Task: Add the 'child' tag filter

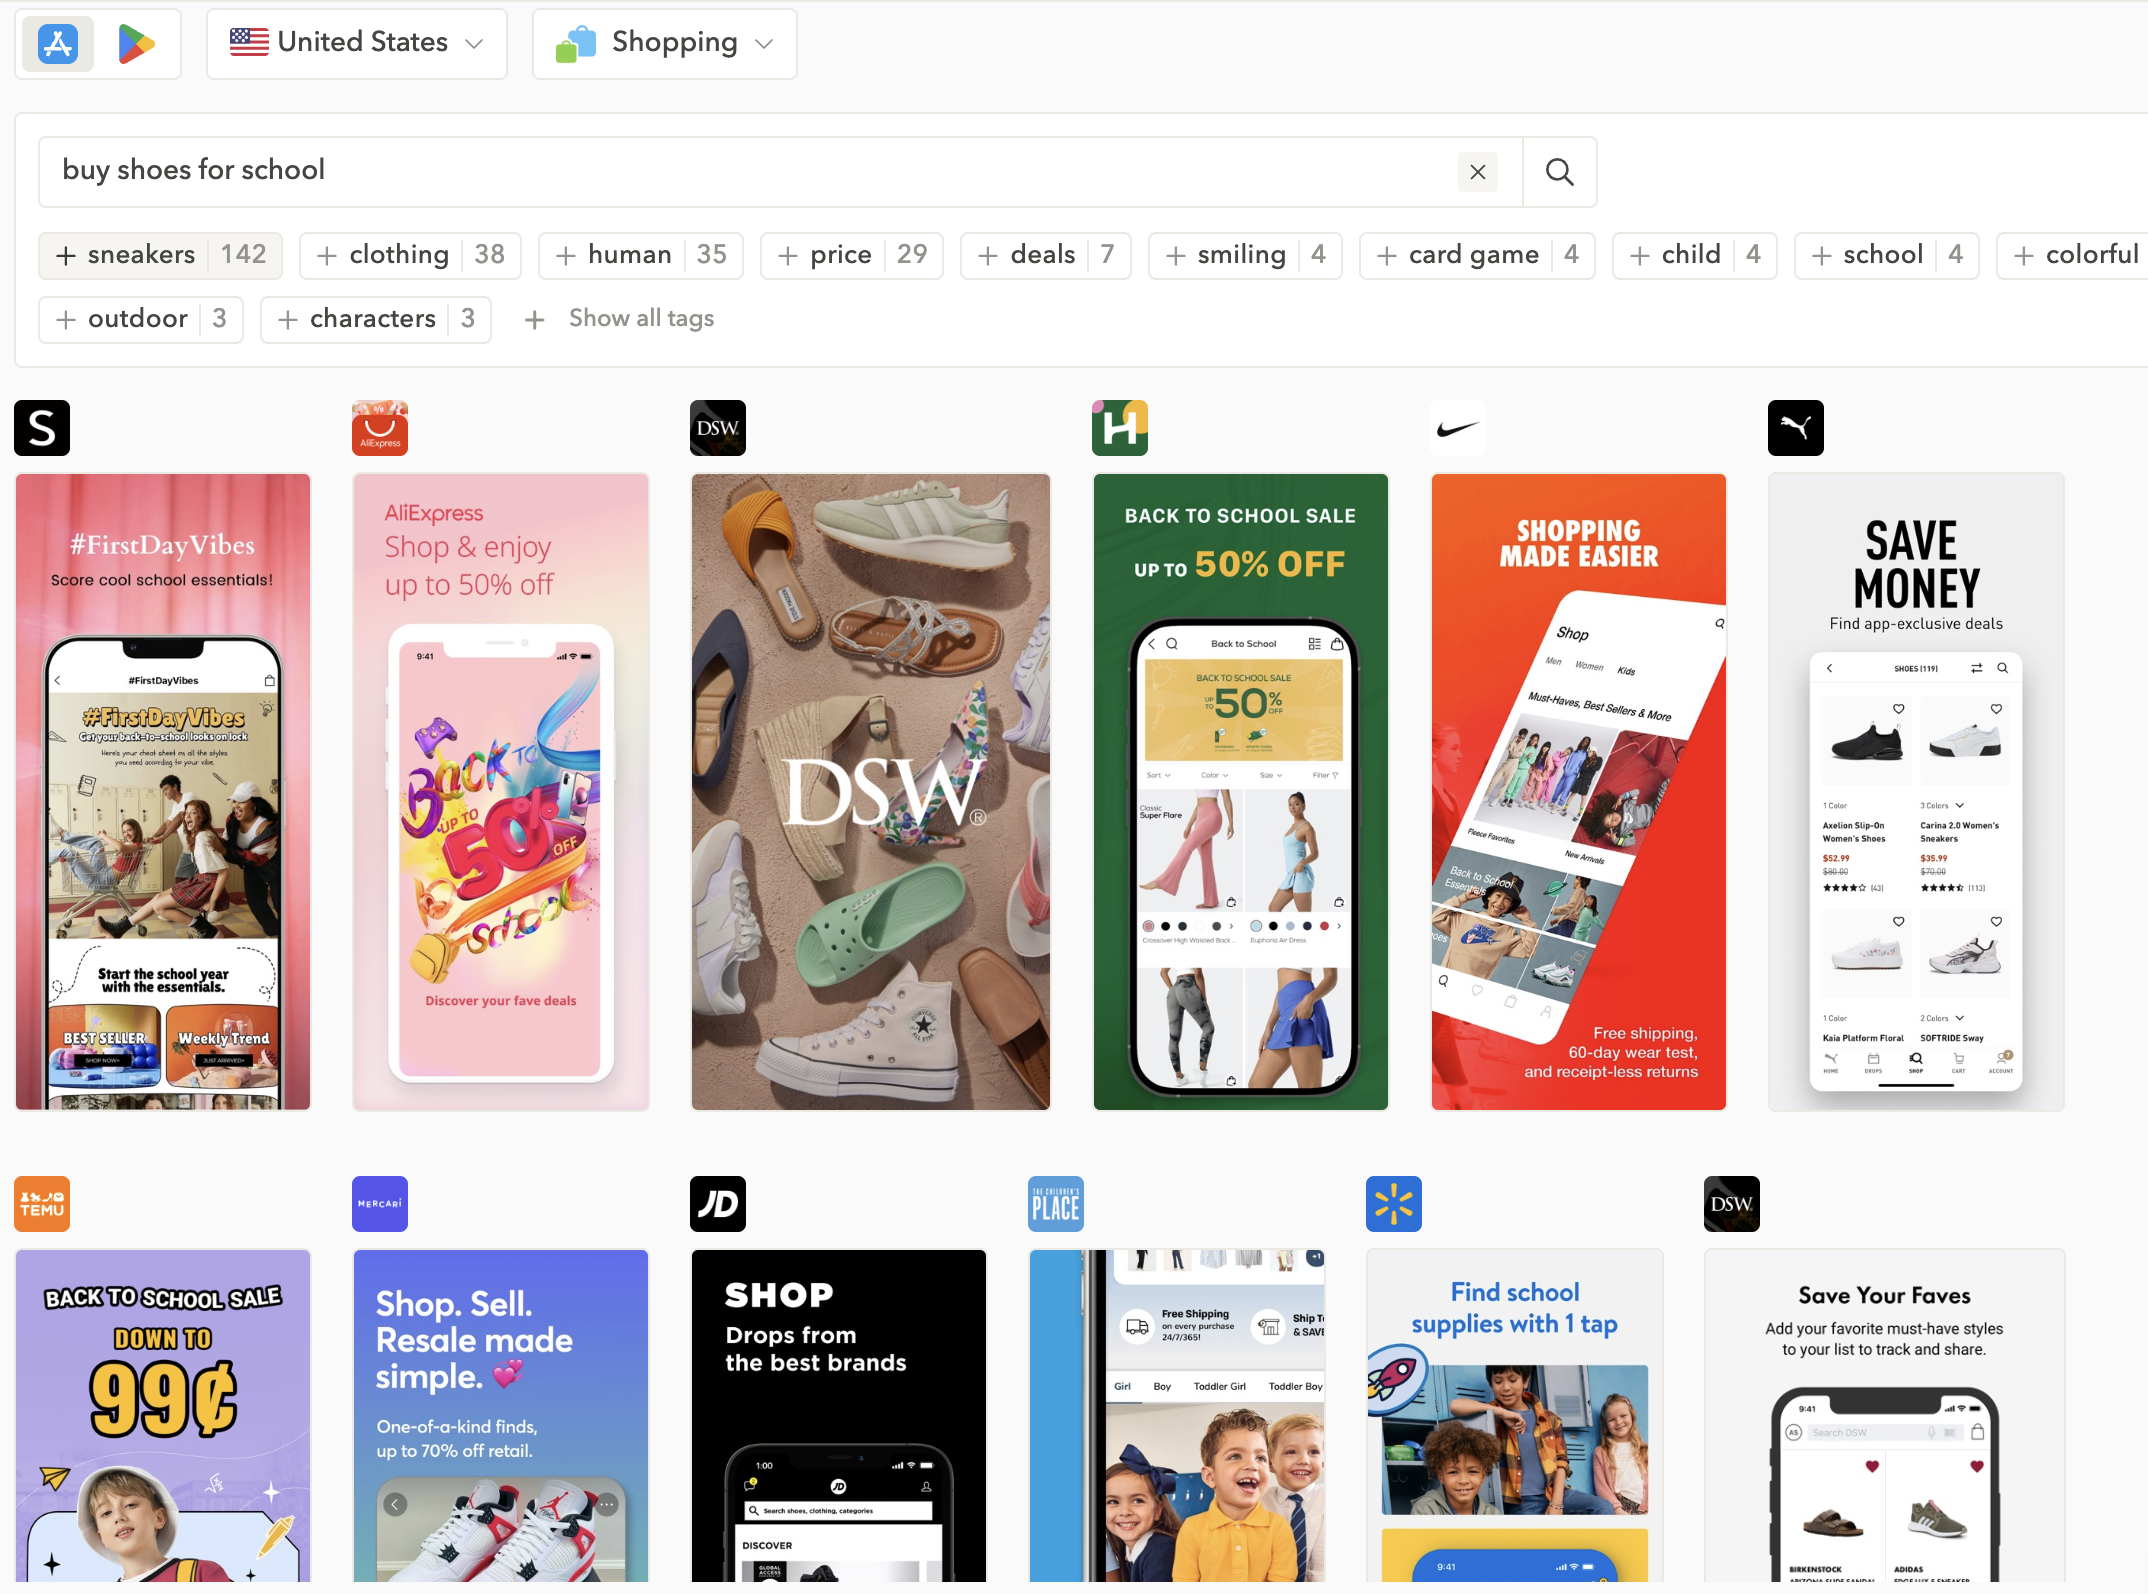Action: (x=1695, y=255)
